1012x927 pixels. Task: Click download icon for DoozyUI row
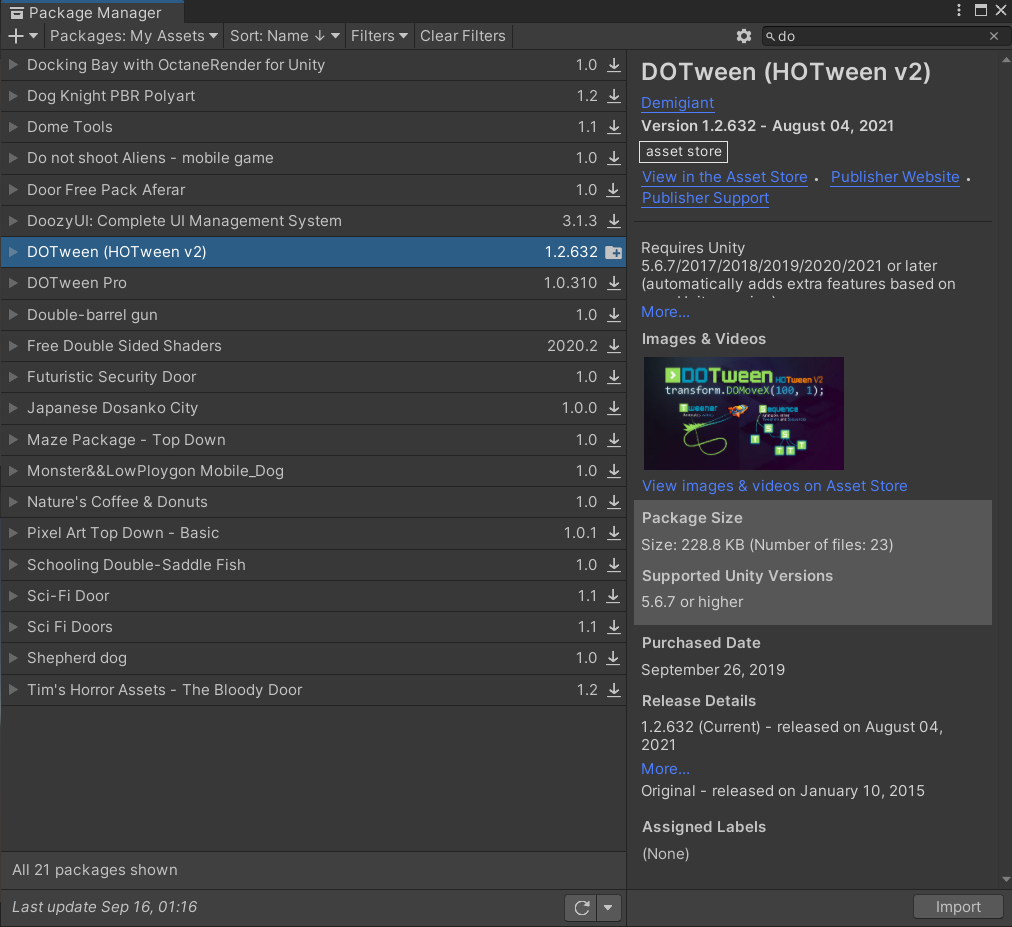(x=614, y=221)
